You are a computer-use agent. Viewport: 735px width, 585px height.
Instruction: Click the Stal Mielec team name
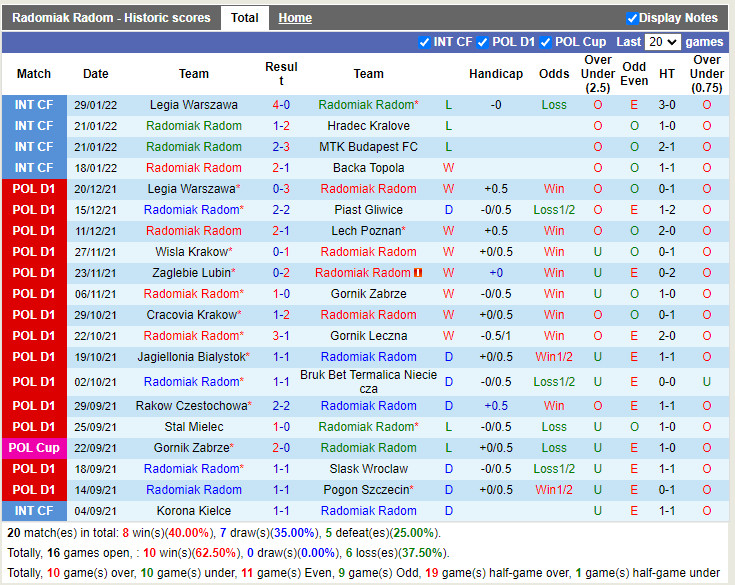(194, 427)
